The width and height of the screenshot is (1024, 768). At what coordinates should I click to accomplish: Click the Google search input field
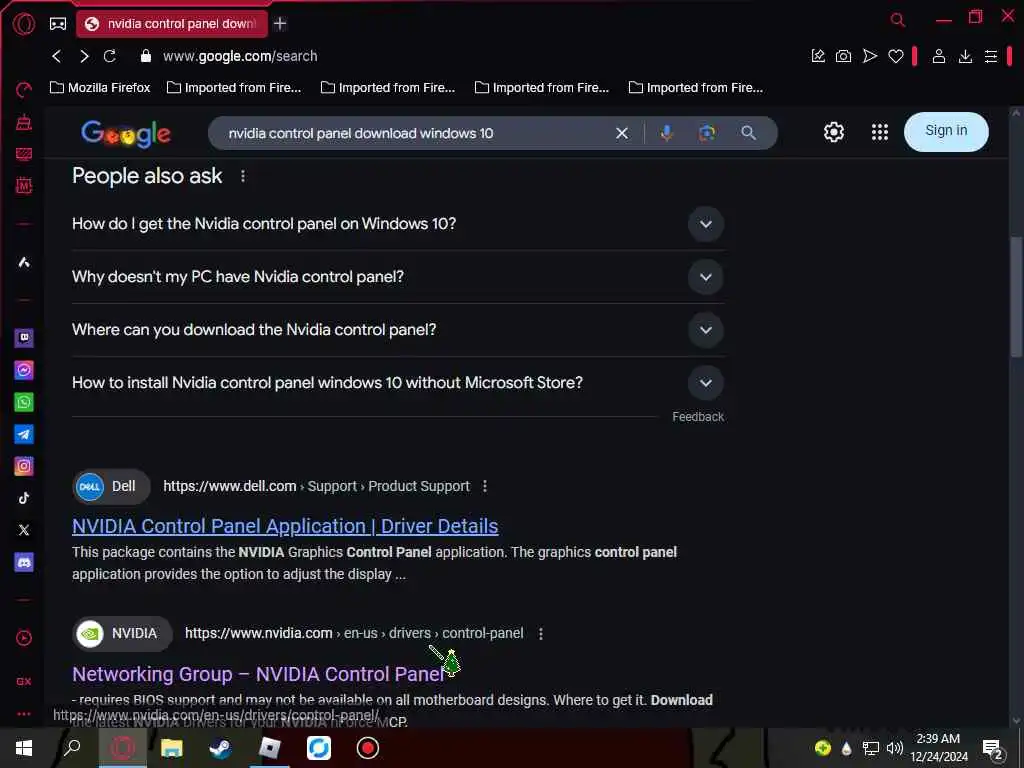click(418, 133)
